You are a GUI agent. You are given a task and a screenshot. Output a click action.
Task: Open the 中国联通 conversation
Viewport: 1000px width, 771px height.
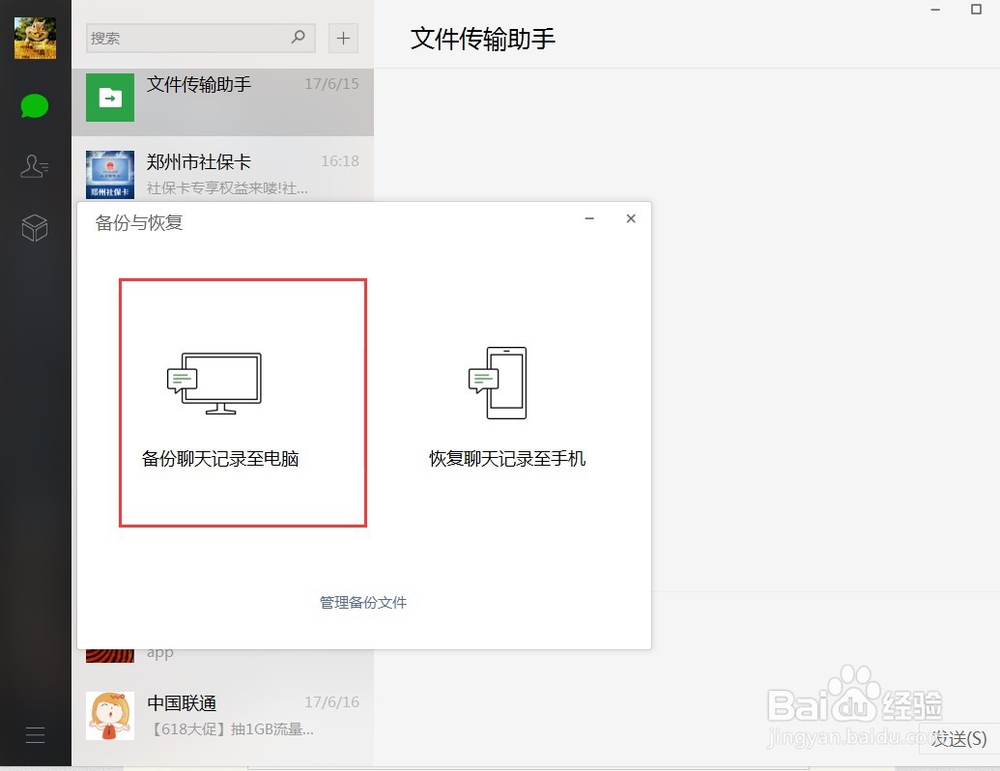tap(223, 716)
